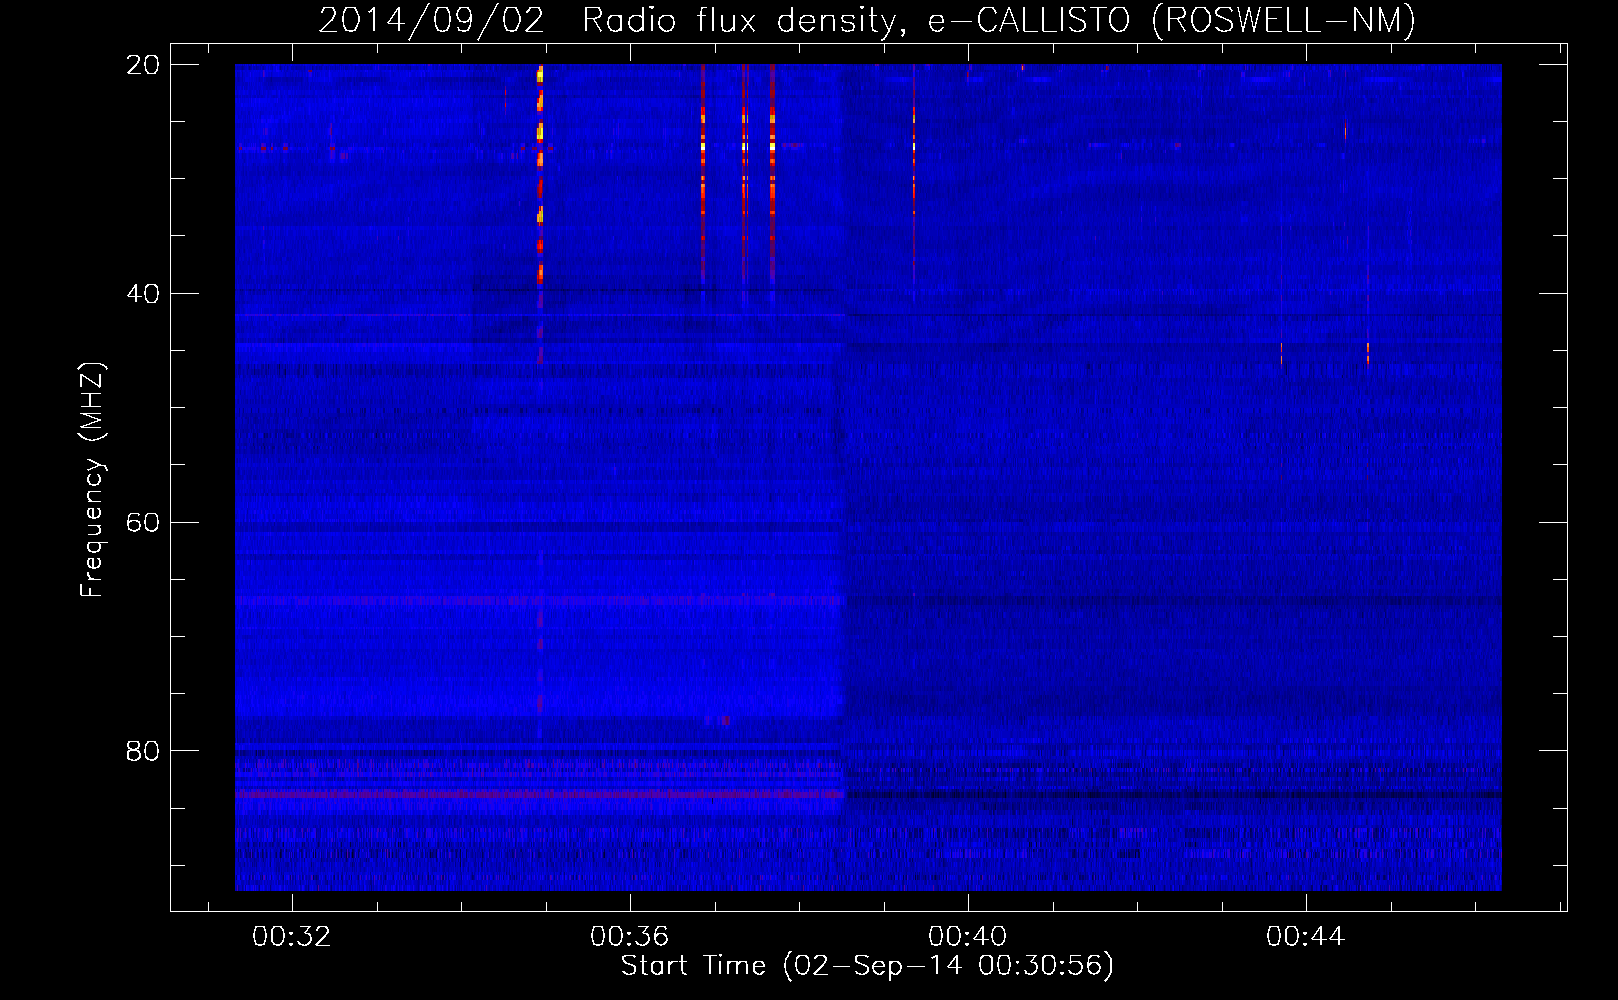Image resolution: width=1618 pixels, height=1000 pixels.
Task: Click the '40' frequency tick label
Action: coord(142,294)
